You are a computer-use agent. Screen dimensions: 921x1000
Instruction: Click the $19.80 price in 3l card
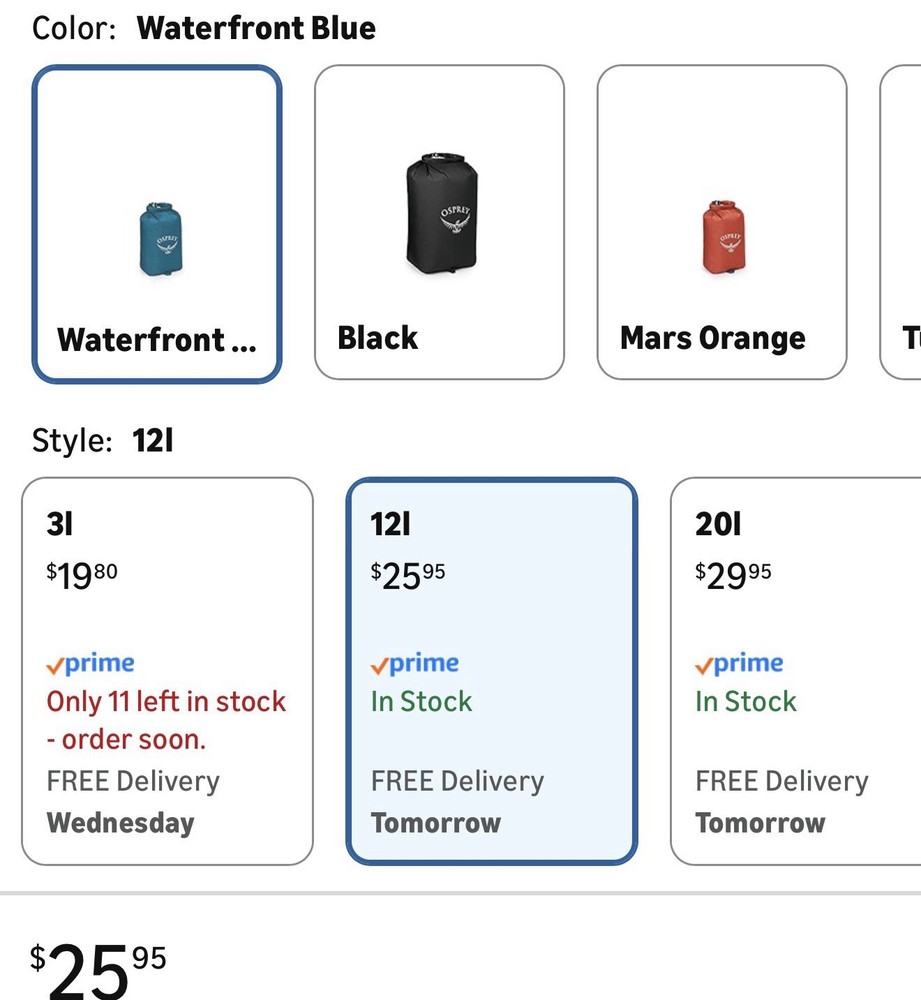(x=82, y=576)
